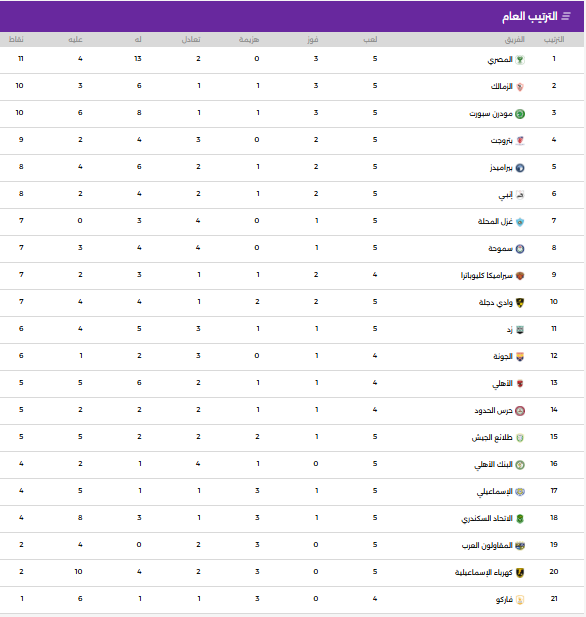Click the الجونة team name

(503, 357)
